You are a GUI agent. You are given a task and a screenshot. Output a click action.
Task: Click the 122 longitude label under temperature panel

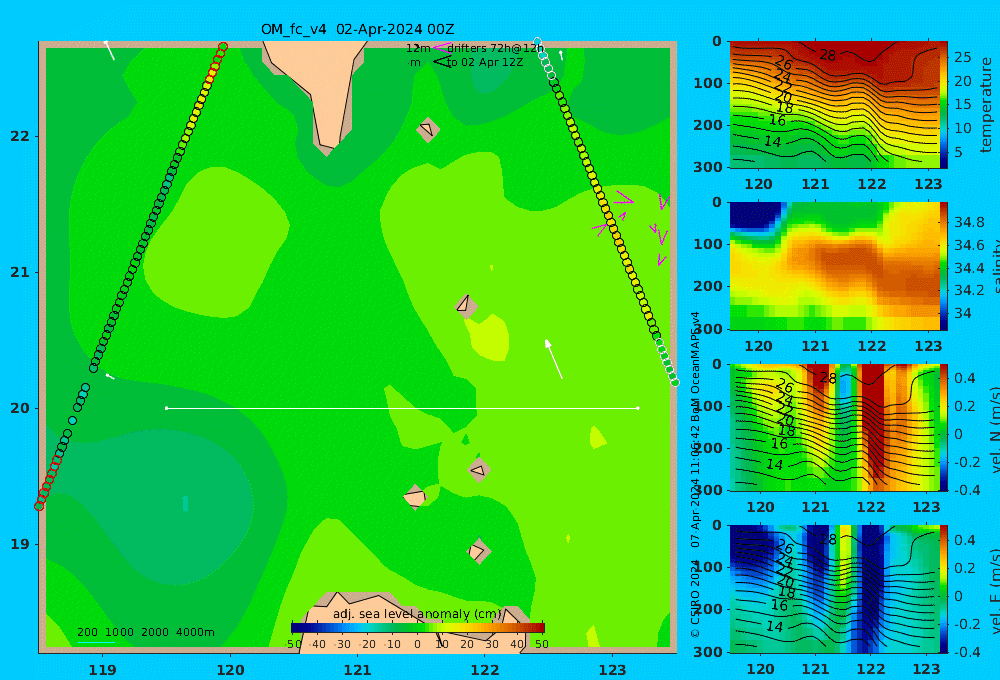pyautogui.click(x=871, y=184)
